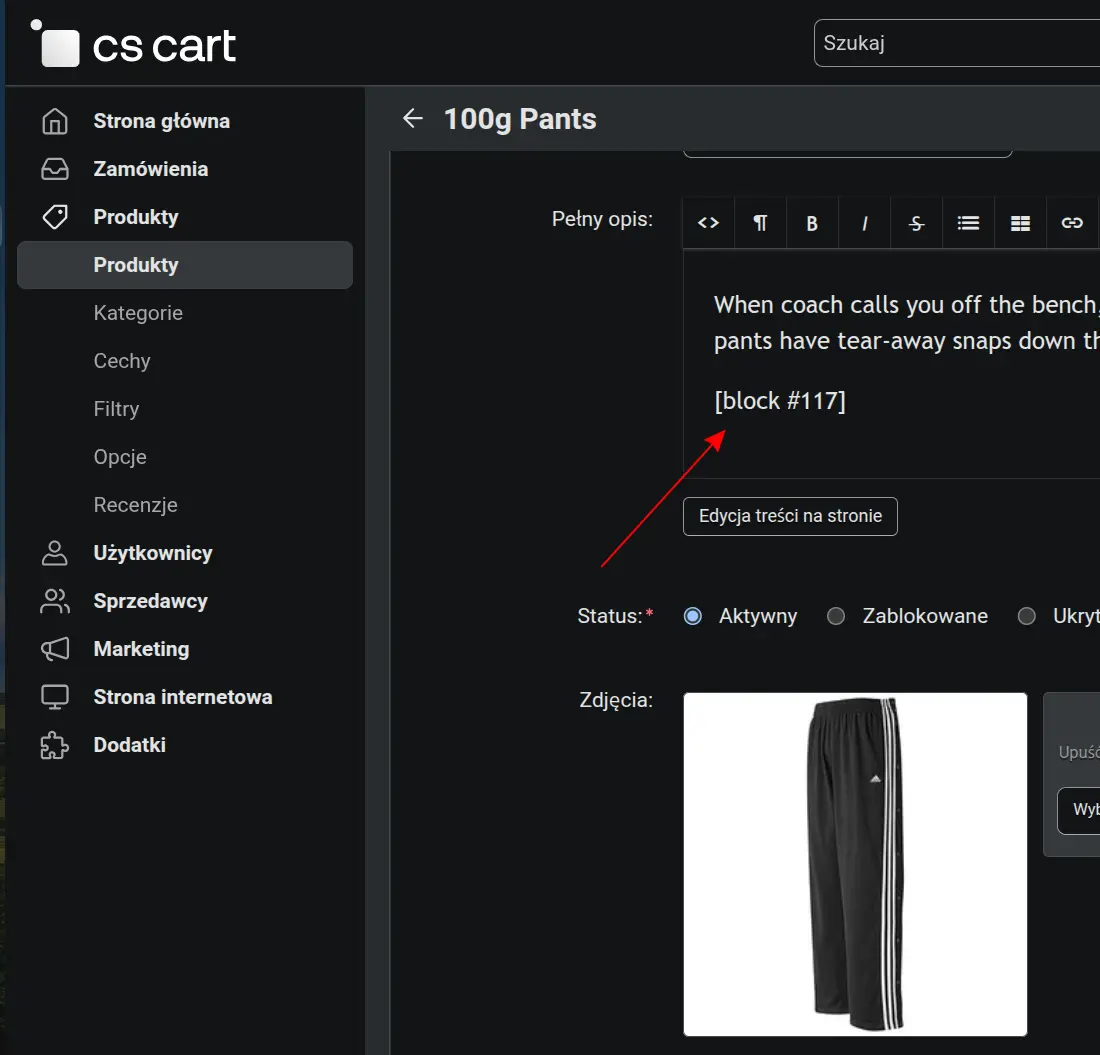Expand the Użytkownicy sidebar section

(153, 553)
